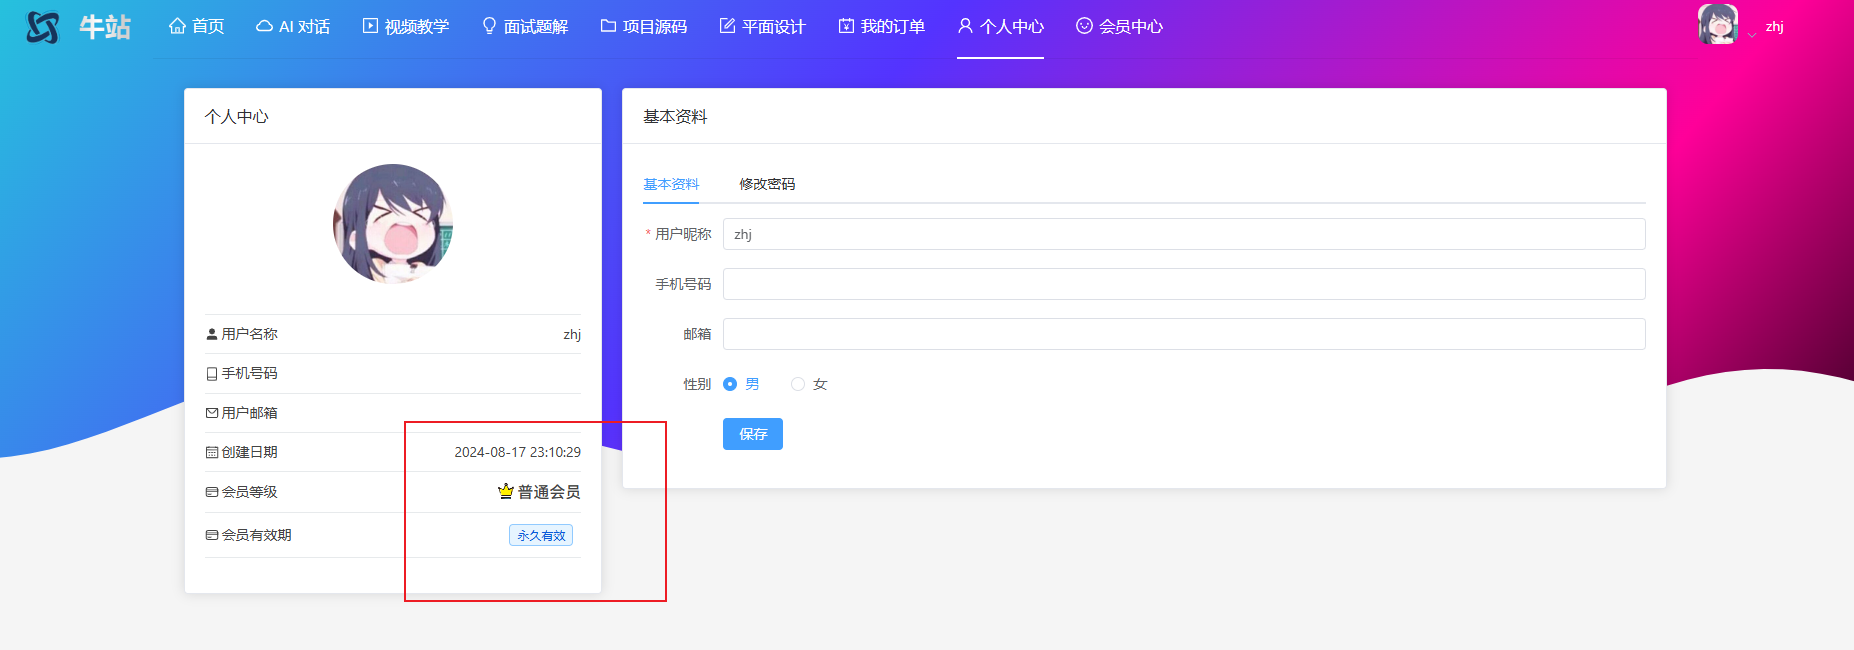1854x650 pixels.
Task: Select the 女 gender radio button
Action: pyautogui.click(x=798, y=384)
